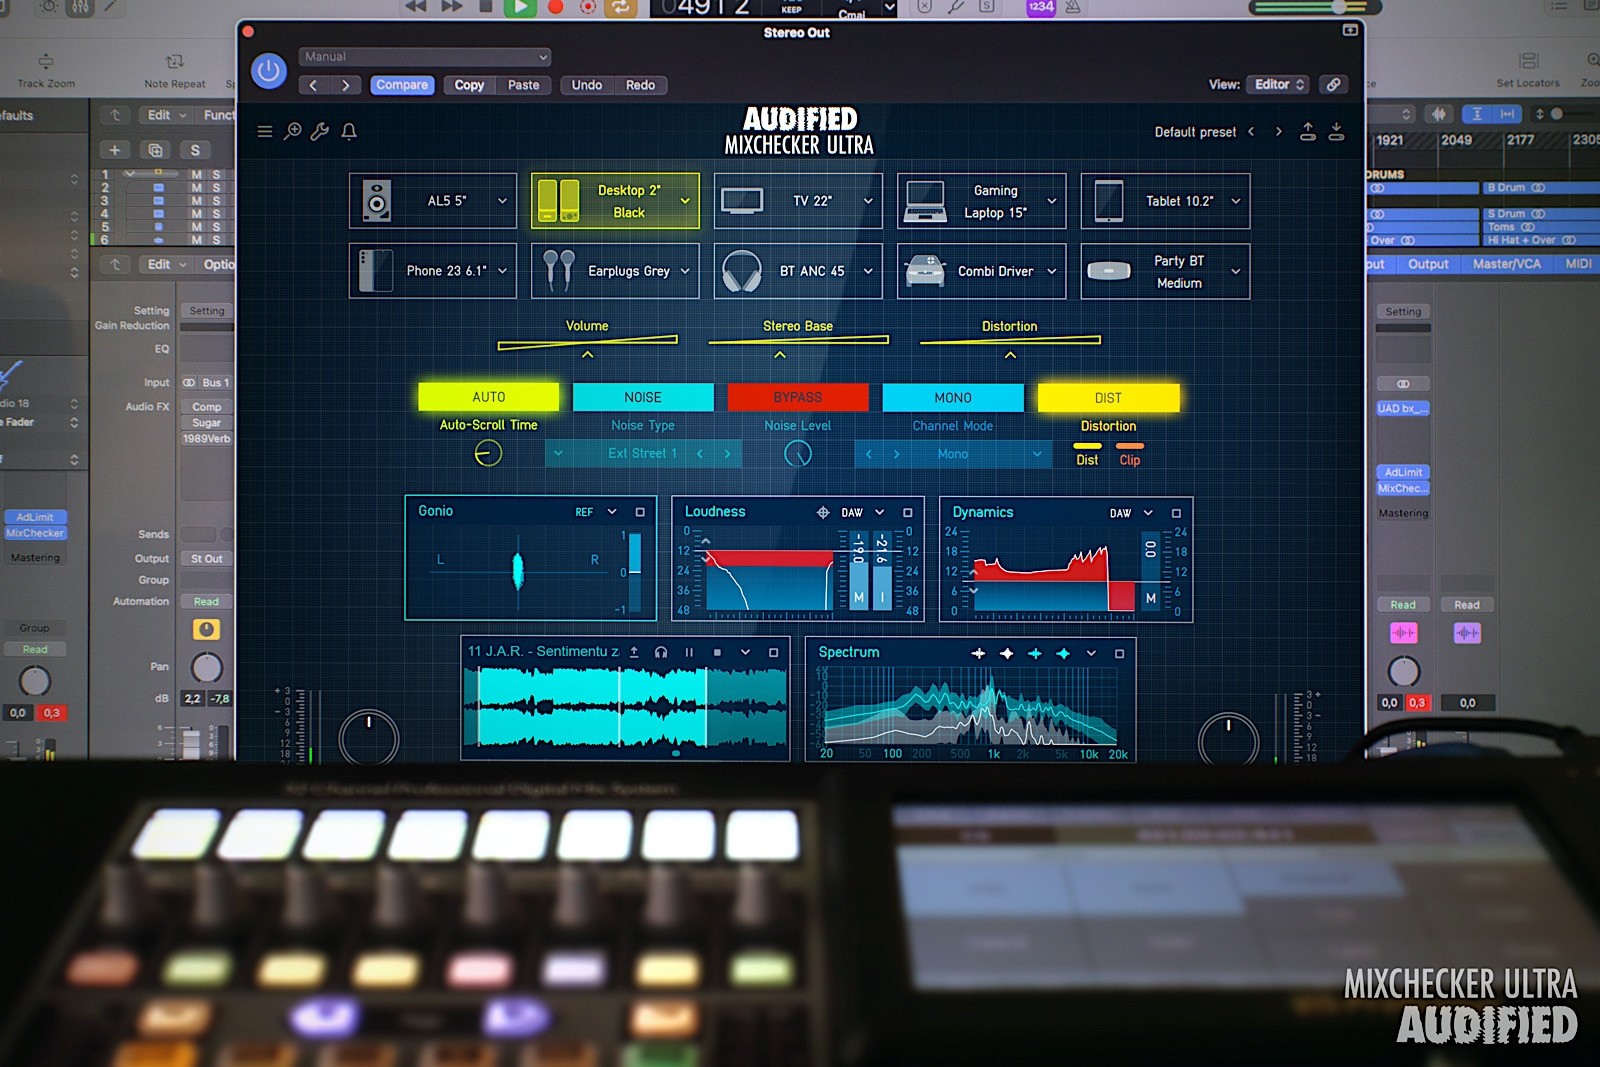Screen dimensions: 1600x1067
Task: Click the Party BT Medium speaker icon
Action: (x=1109, y=271)
